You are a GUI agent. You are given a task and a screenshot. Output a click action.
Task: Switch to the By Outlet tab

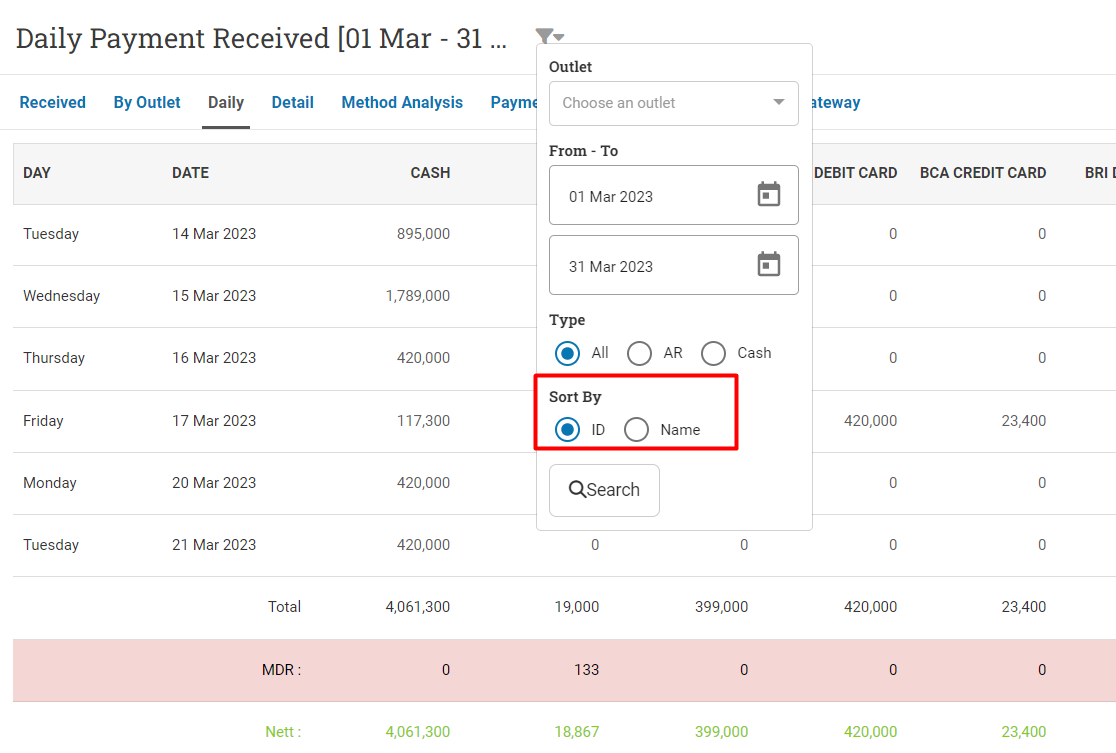pyautogui.click(x=147, y=102)
